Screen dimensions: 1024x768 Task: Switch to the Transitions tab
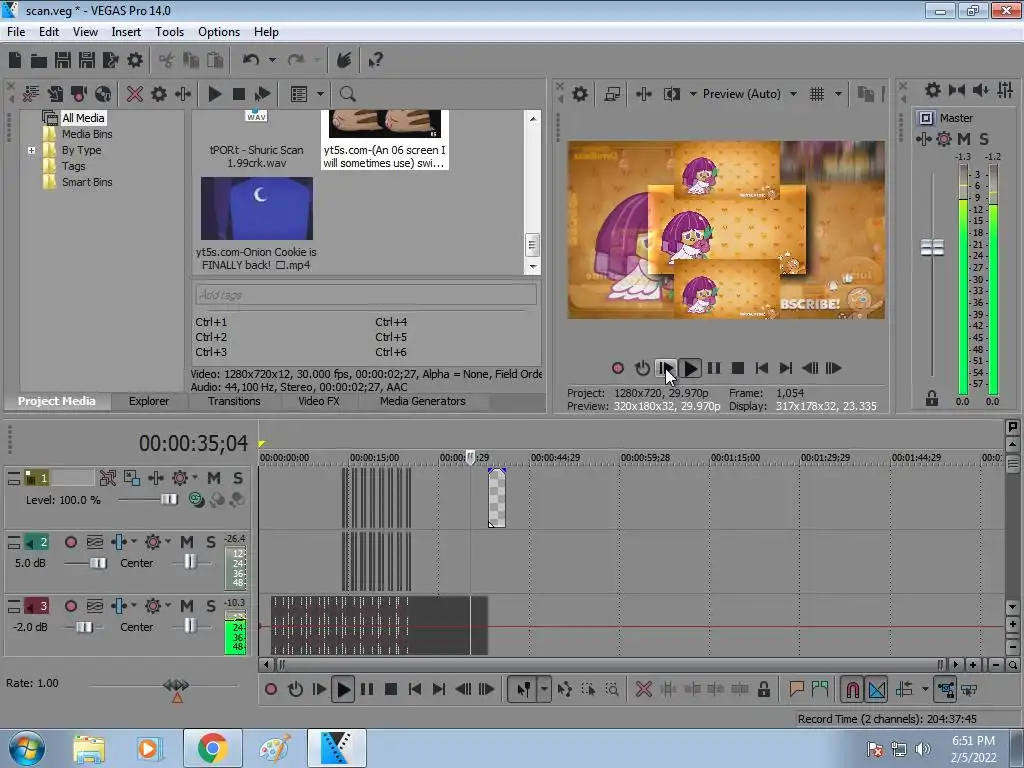pos(234,401)
